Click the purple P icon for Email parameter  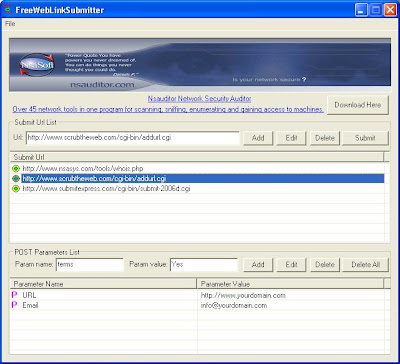14,305
